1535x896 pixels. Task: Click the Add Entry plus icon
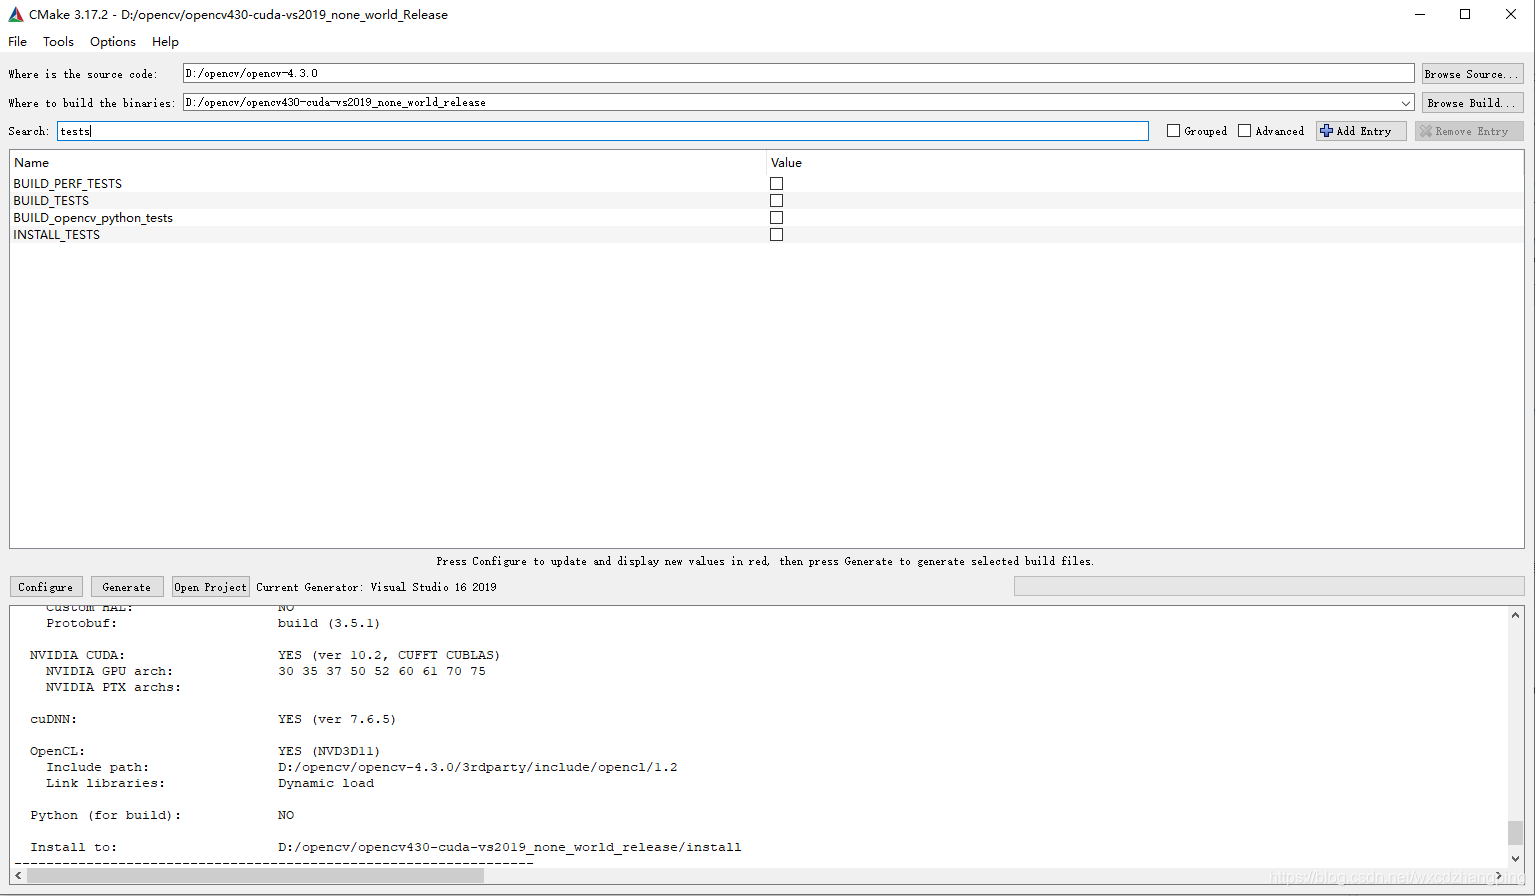[x=1326, y=131]
